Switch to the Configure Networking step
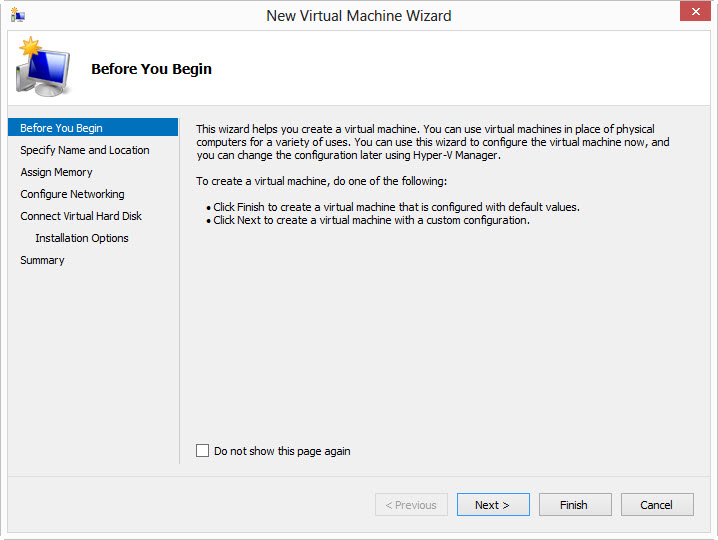 pyautogui.click(x=72, y=194)
